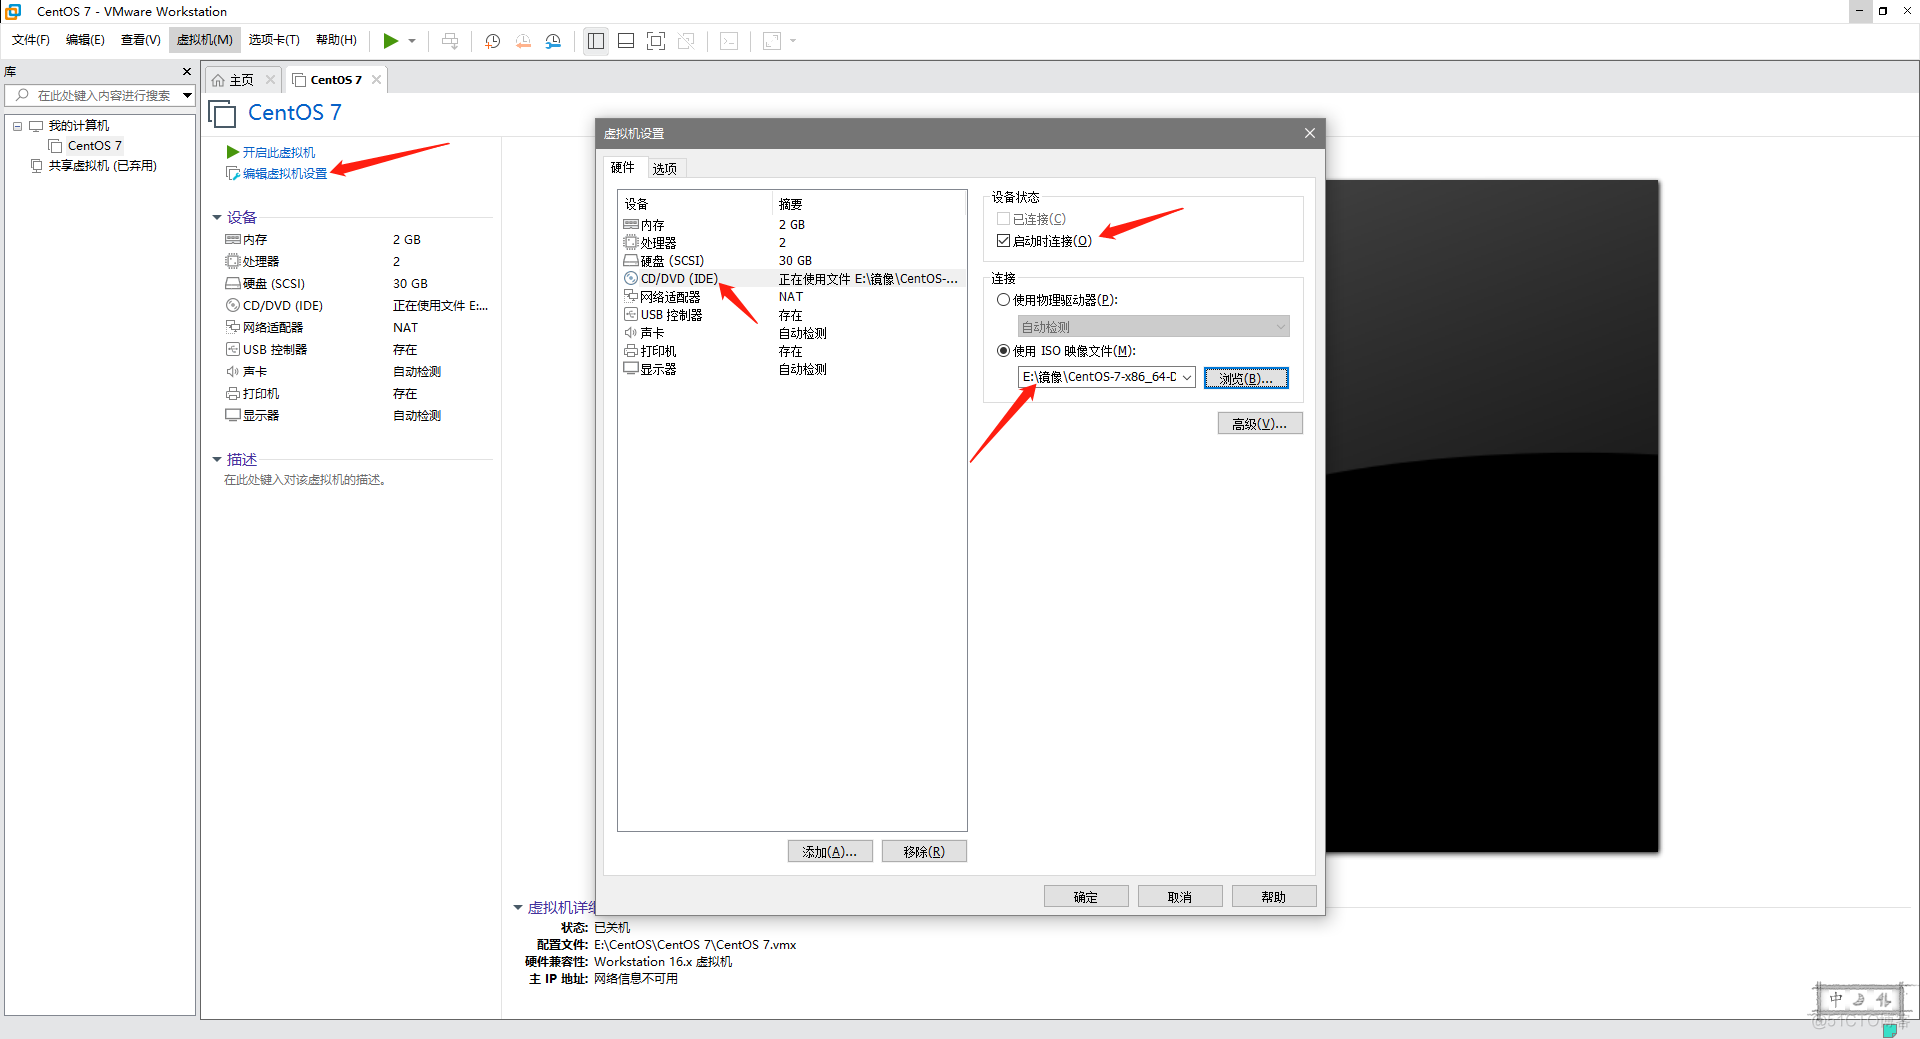
Task: Open the snapshot manager icon
Action: tap(553, 41)
